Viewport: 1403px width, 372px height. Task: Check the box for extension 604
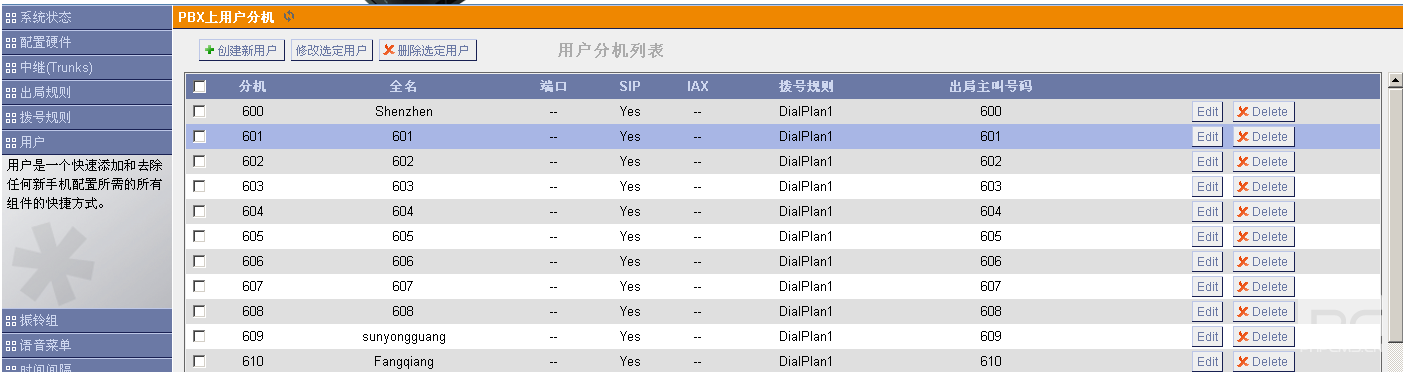(200, 211)
